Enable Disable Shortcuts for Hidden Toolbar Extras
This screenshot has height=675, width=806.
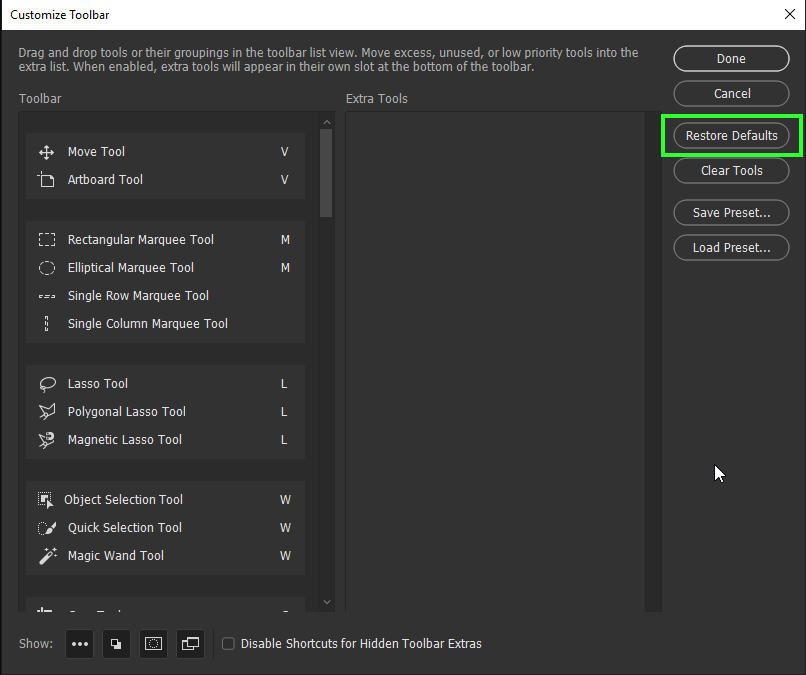pos(228,643)
